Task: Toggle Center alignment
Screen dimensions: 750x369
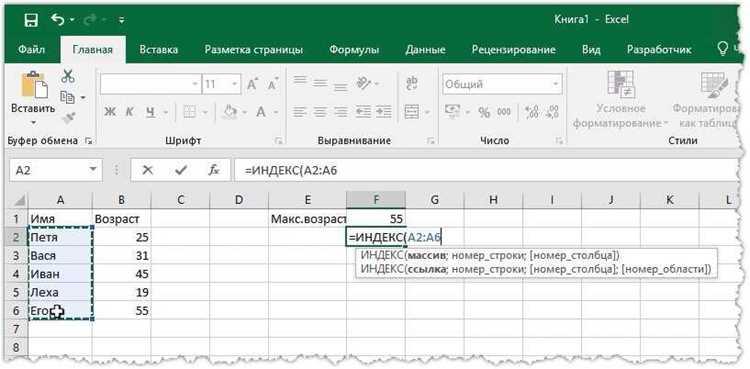Action: coord(320,112)
